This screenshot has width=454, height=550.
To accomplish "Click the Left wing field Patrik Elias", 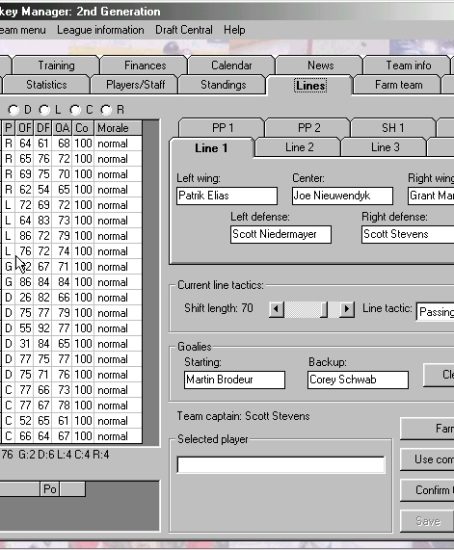I will 227,196.
